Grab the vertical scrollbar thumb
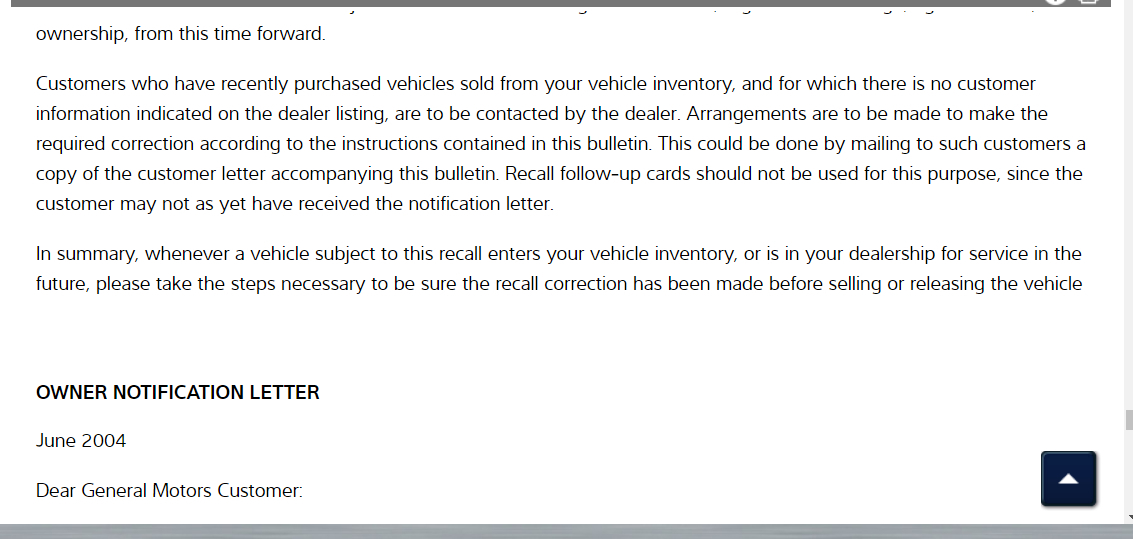The height and width of the screenshot is (539, 1133). point(1128,420)
